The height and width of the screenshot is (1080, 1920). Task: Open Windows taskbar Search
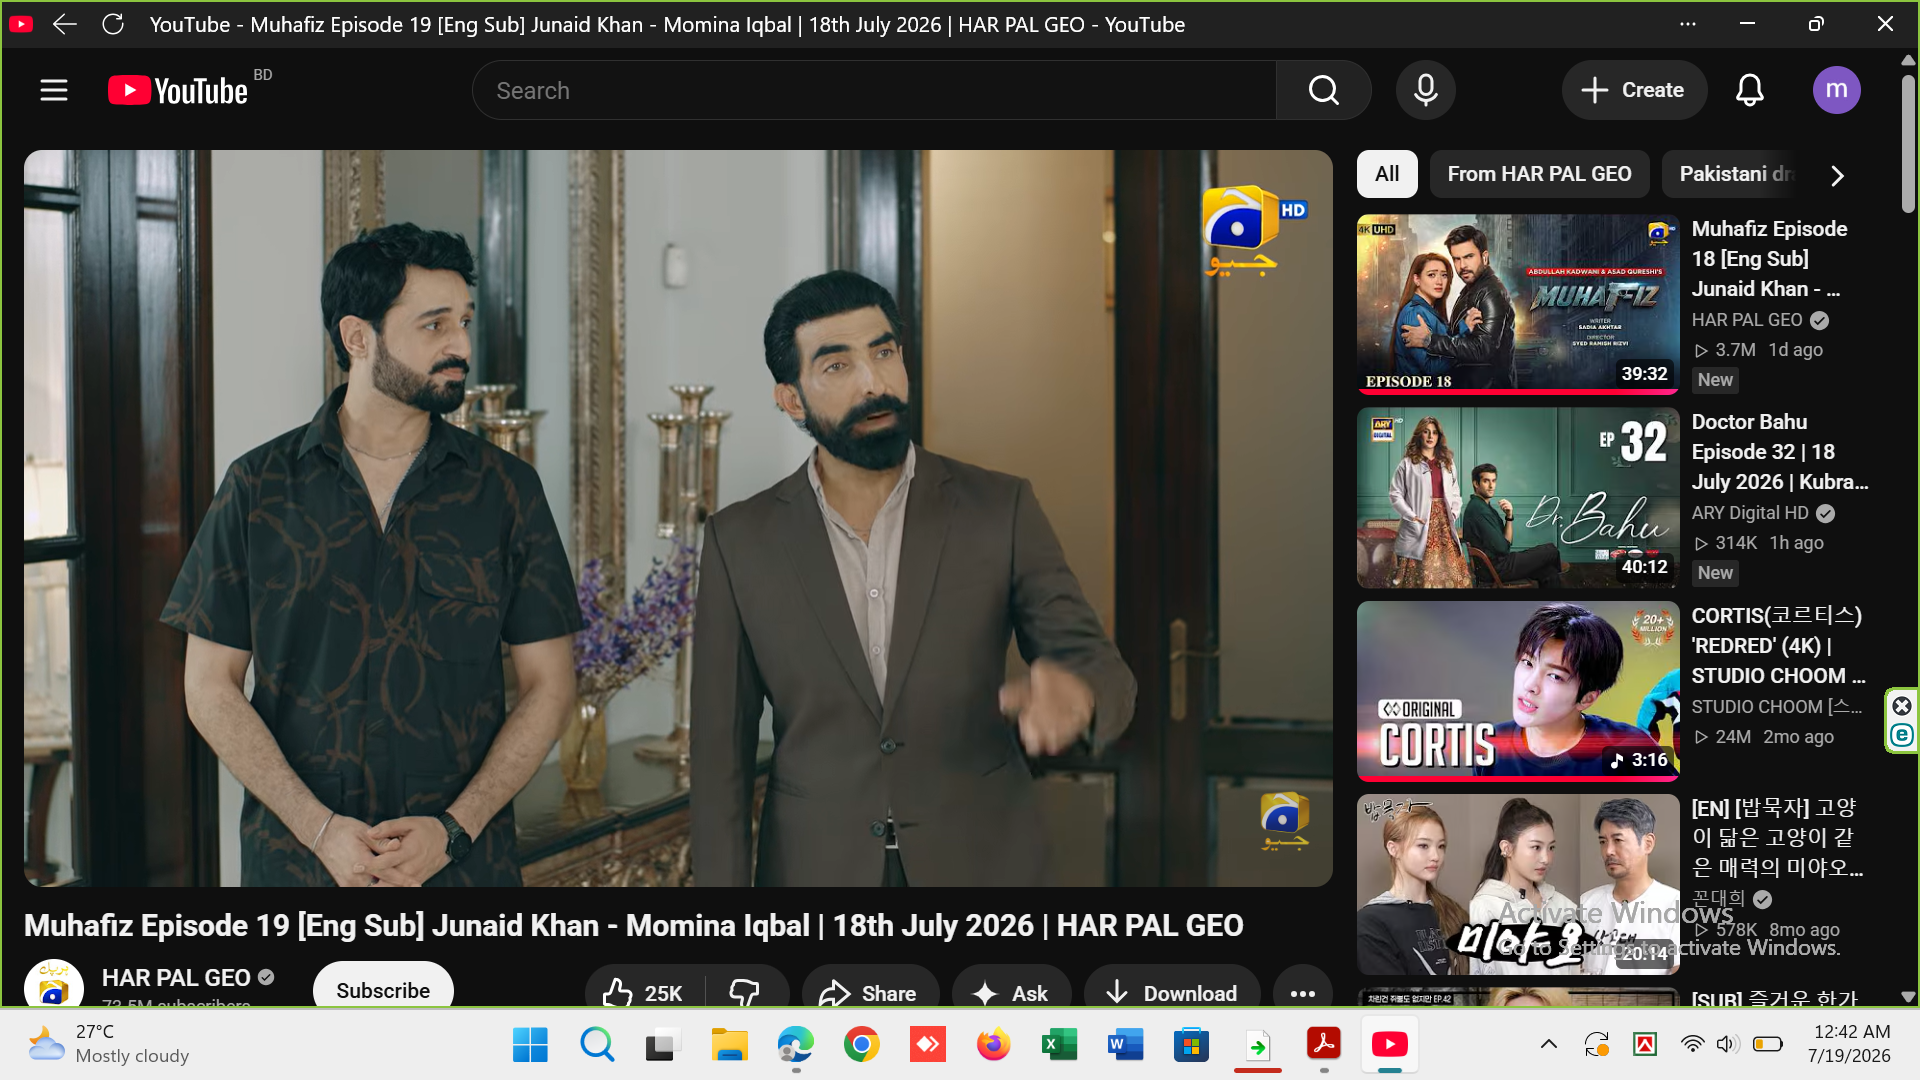(x=597, y=1045)
